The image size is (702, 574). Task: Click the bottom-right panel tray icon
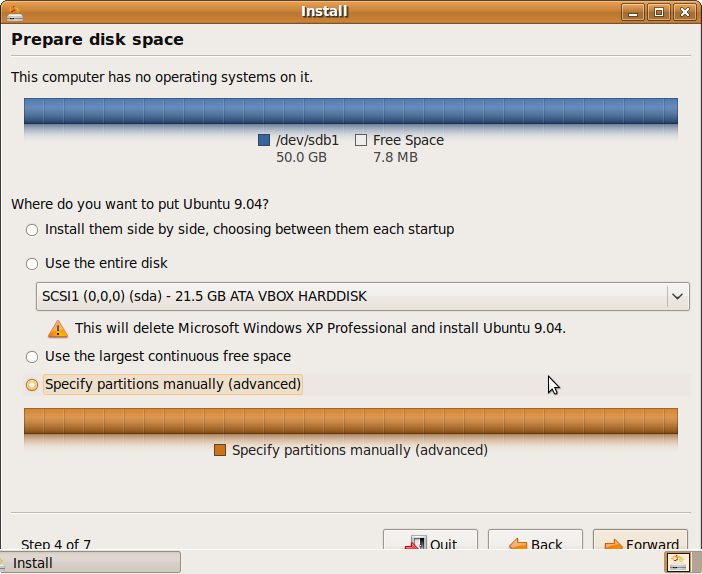[x=677, y=562]
